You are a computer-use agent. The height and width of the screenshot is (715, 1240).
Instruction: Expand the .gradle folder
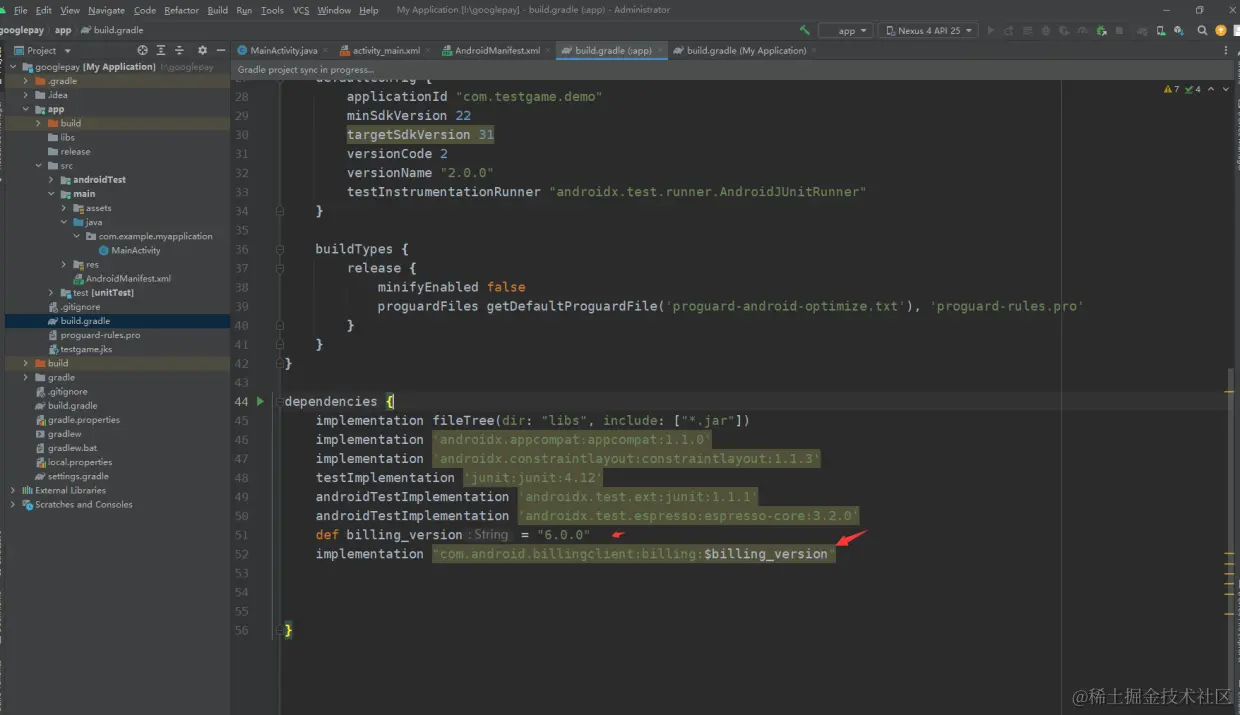coord(26,81)
